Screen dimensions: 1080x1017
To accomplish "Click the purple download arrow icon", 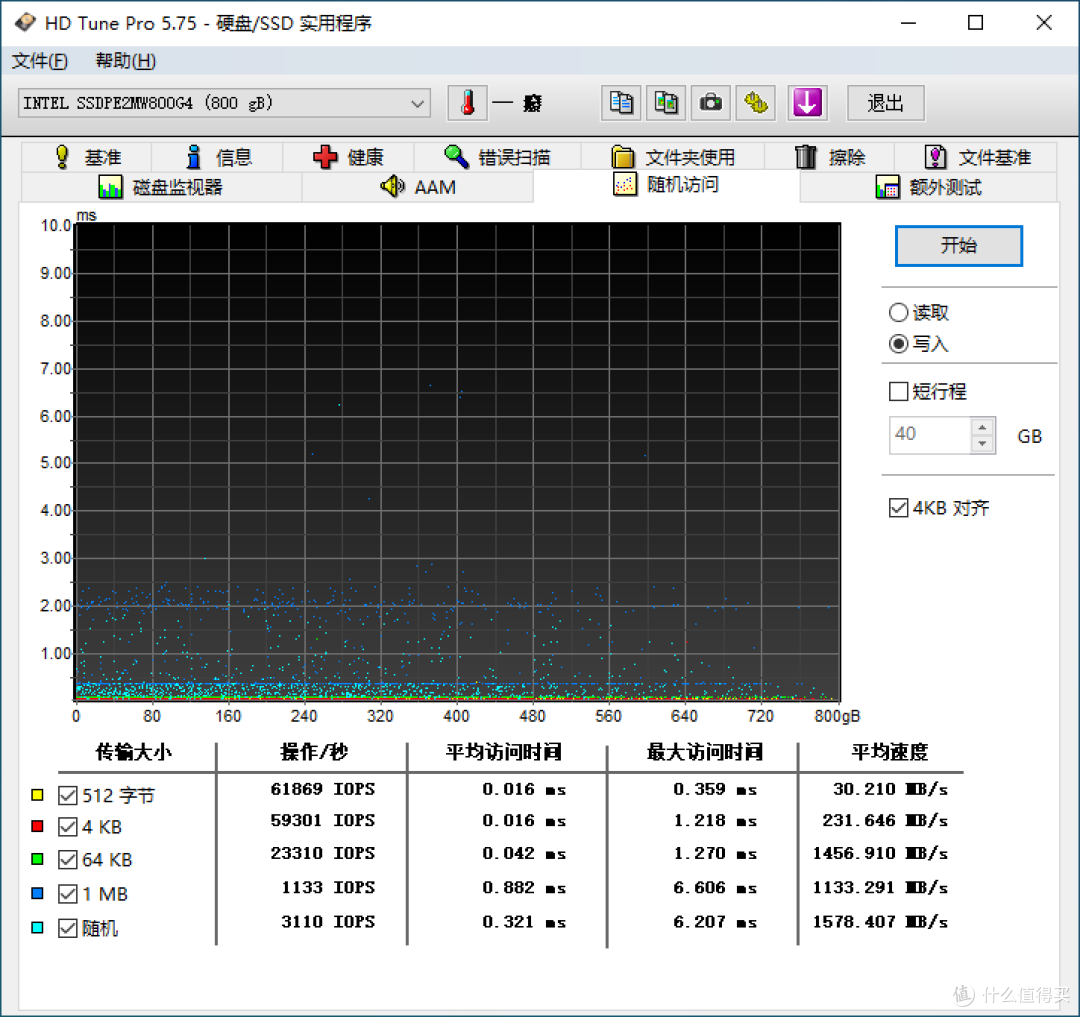I will click(807, 102).
